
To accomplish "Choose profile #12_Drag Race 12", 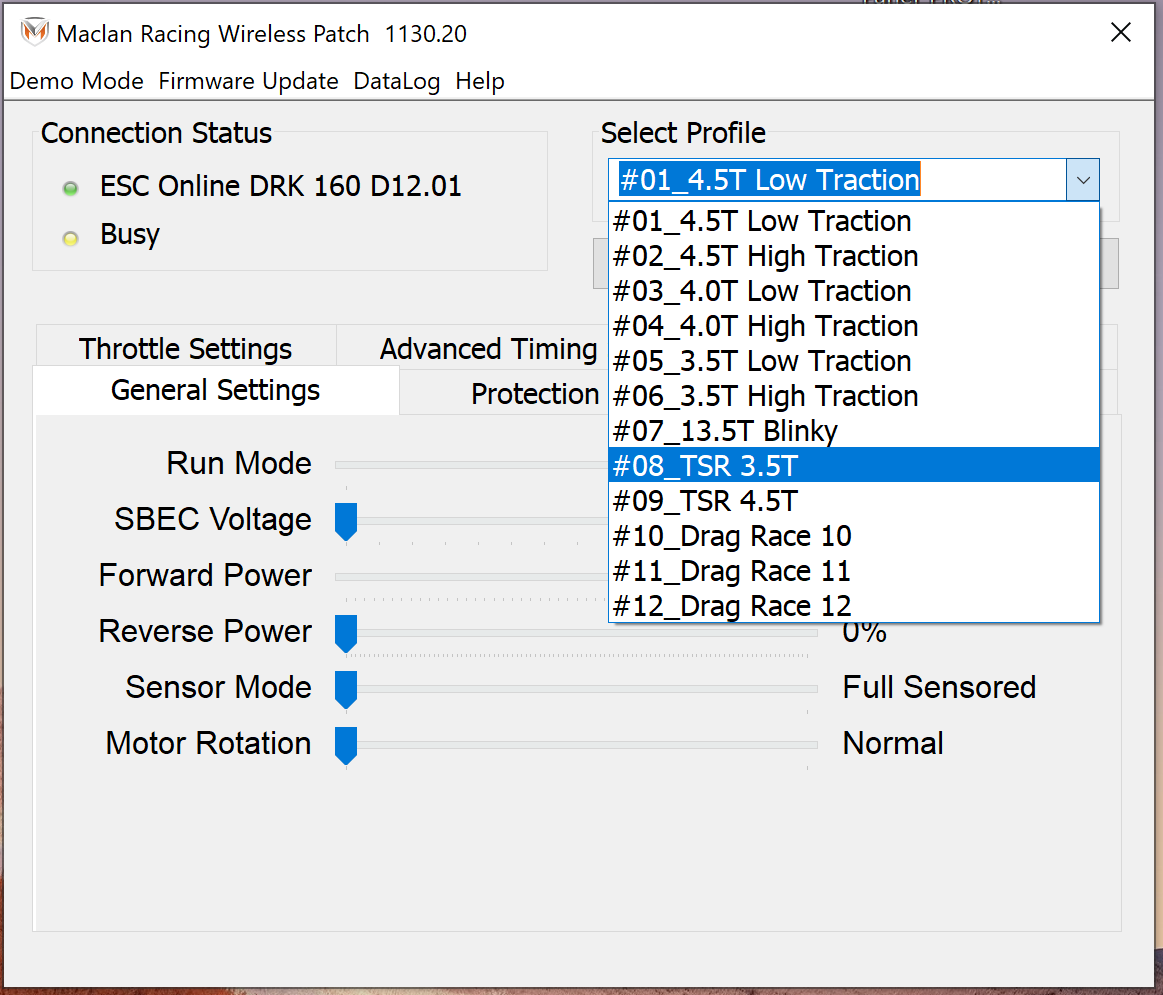I will tap(854, 606).
